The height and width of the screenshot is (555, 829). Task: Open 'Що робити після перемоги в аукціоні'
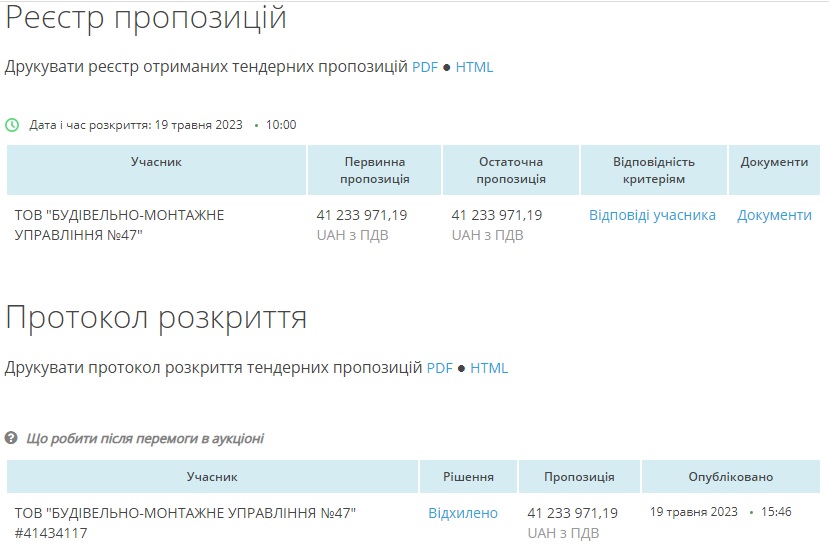pos(145,438)
